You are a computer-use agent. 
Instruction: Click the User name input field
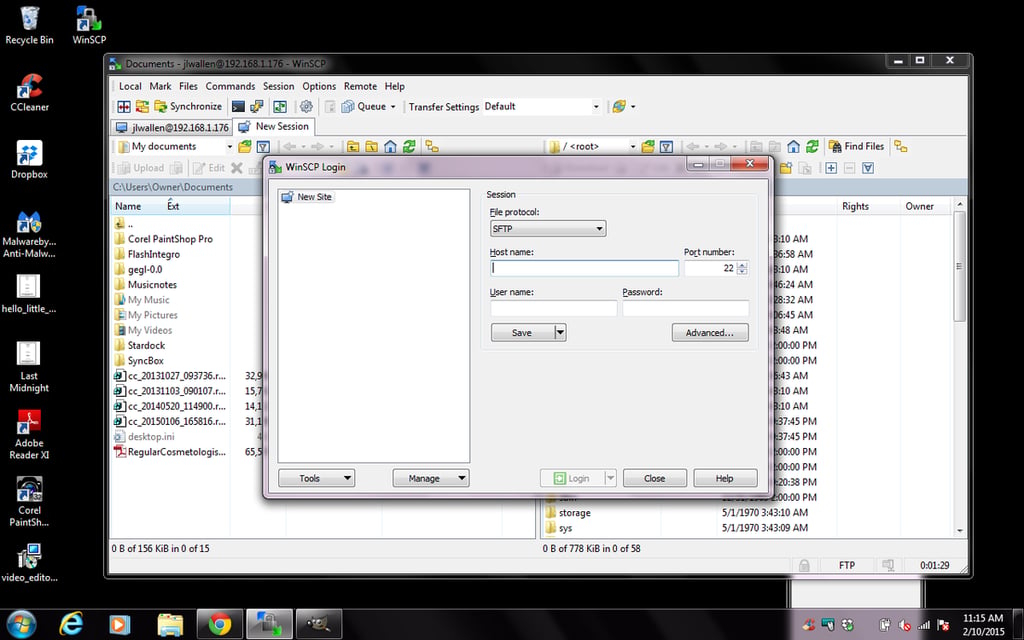tap(554, 308)
